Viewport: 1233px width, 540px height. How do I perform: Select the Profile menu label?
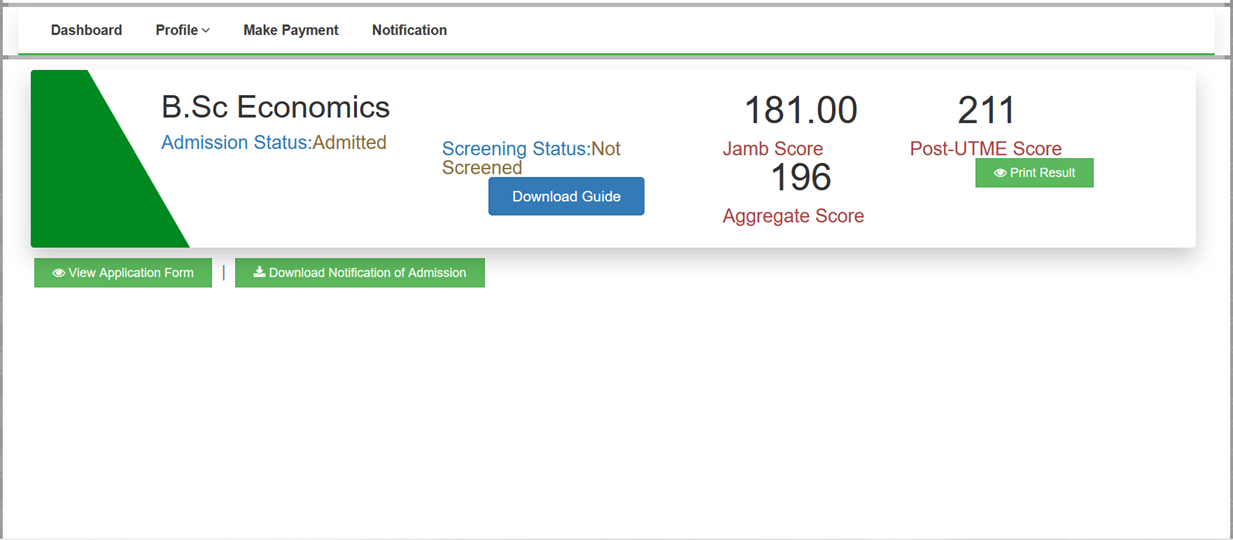click(176, 30)
